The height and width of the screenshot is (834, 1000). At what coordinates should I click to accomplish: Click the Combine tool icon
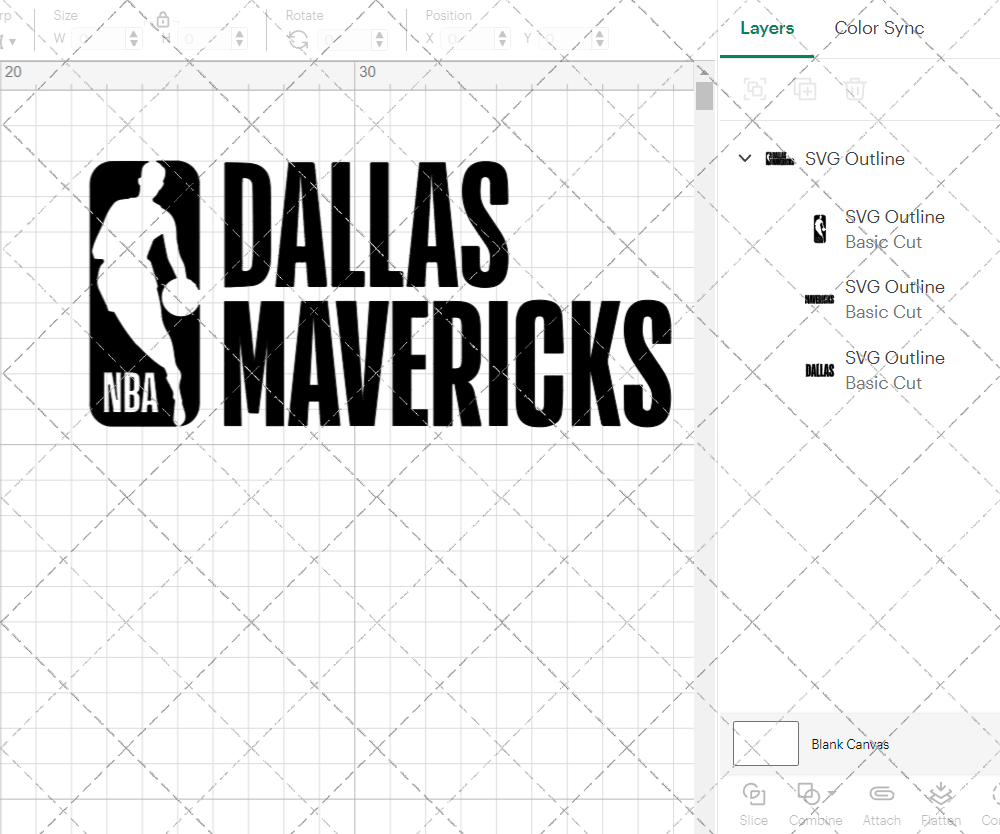tap(810, 793)
